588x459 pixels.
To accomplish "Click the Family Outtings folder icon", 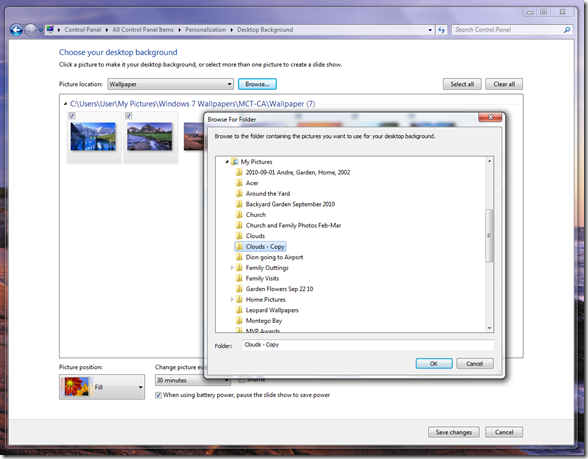I will point(239,268).
